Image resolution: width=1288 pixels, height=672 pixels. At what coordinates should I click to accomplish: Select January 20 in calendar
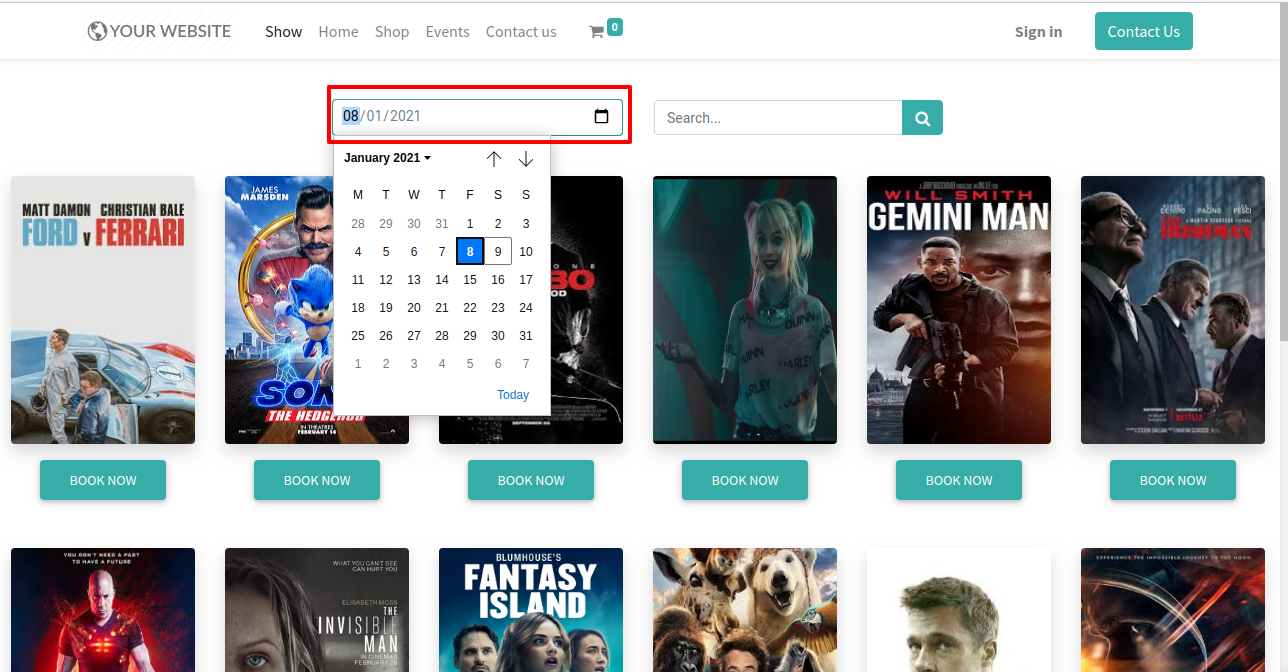[414, 308]
